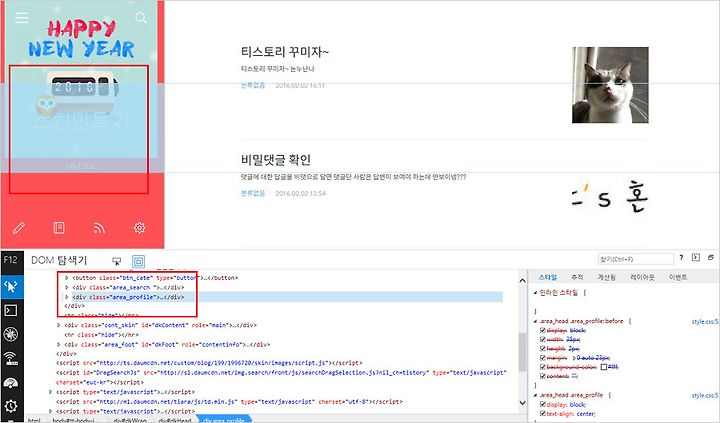Click the #fff background-color swatch
The width and height of the screenshot is (720, 423).
click(x=604, y=367)
